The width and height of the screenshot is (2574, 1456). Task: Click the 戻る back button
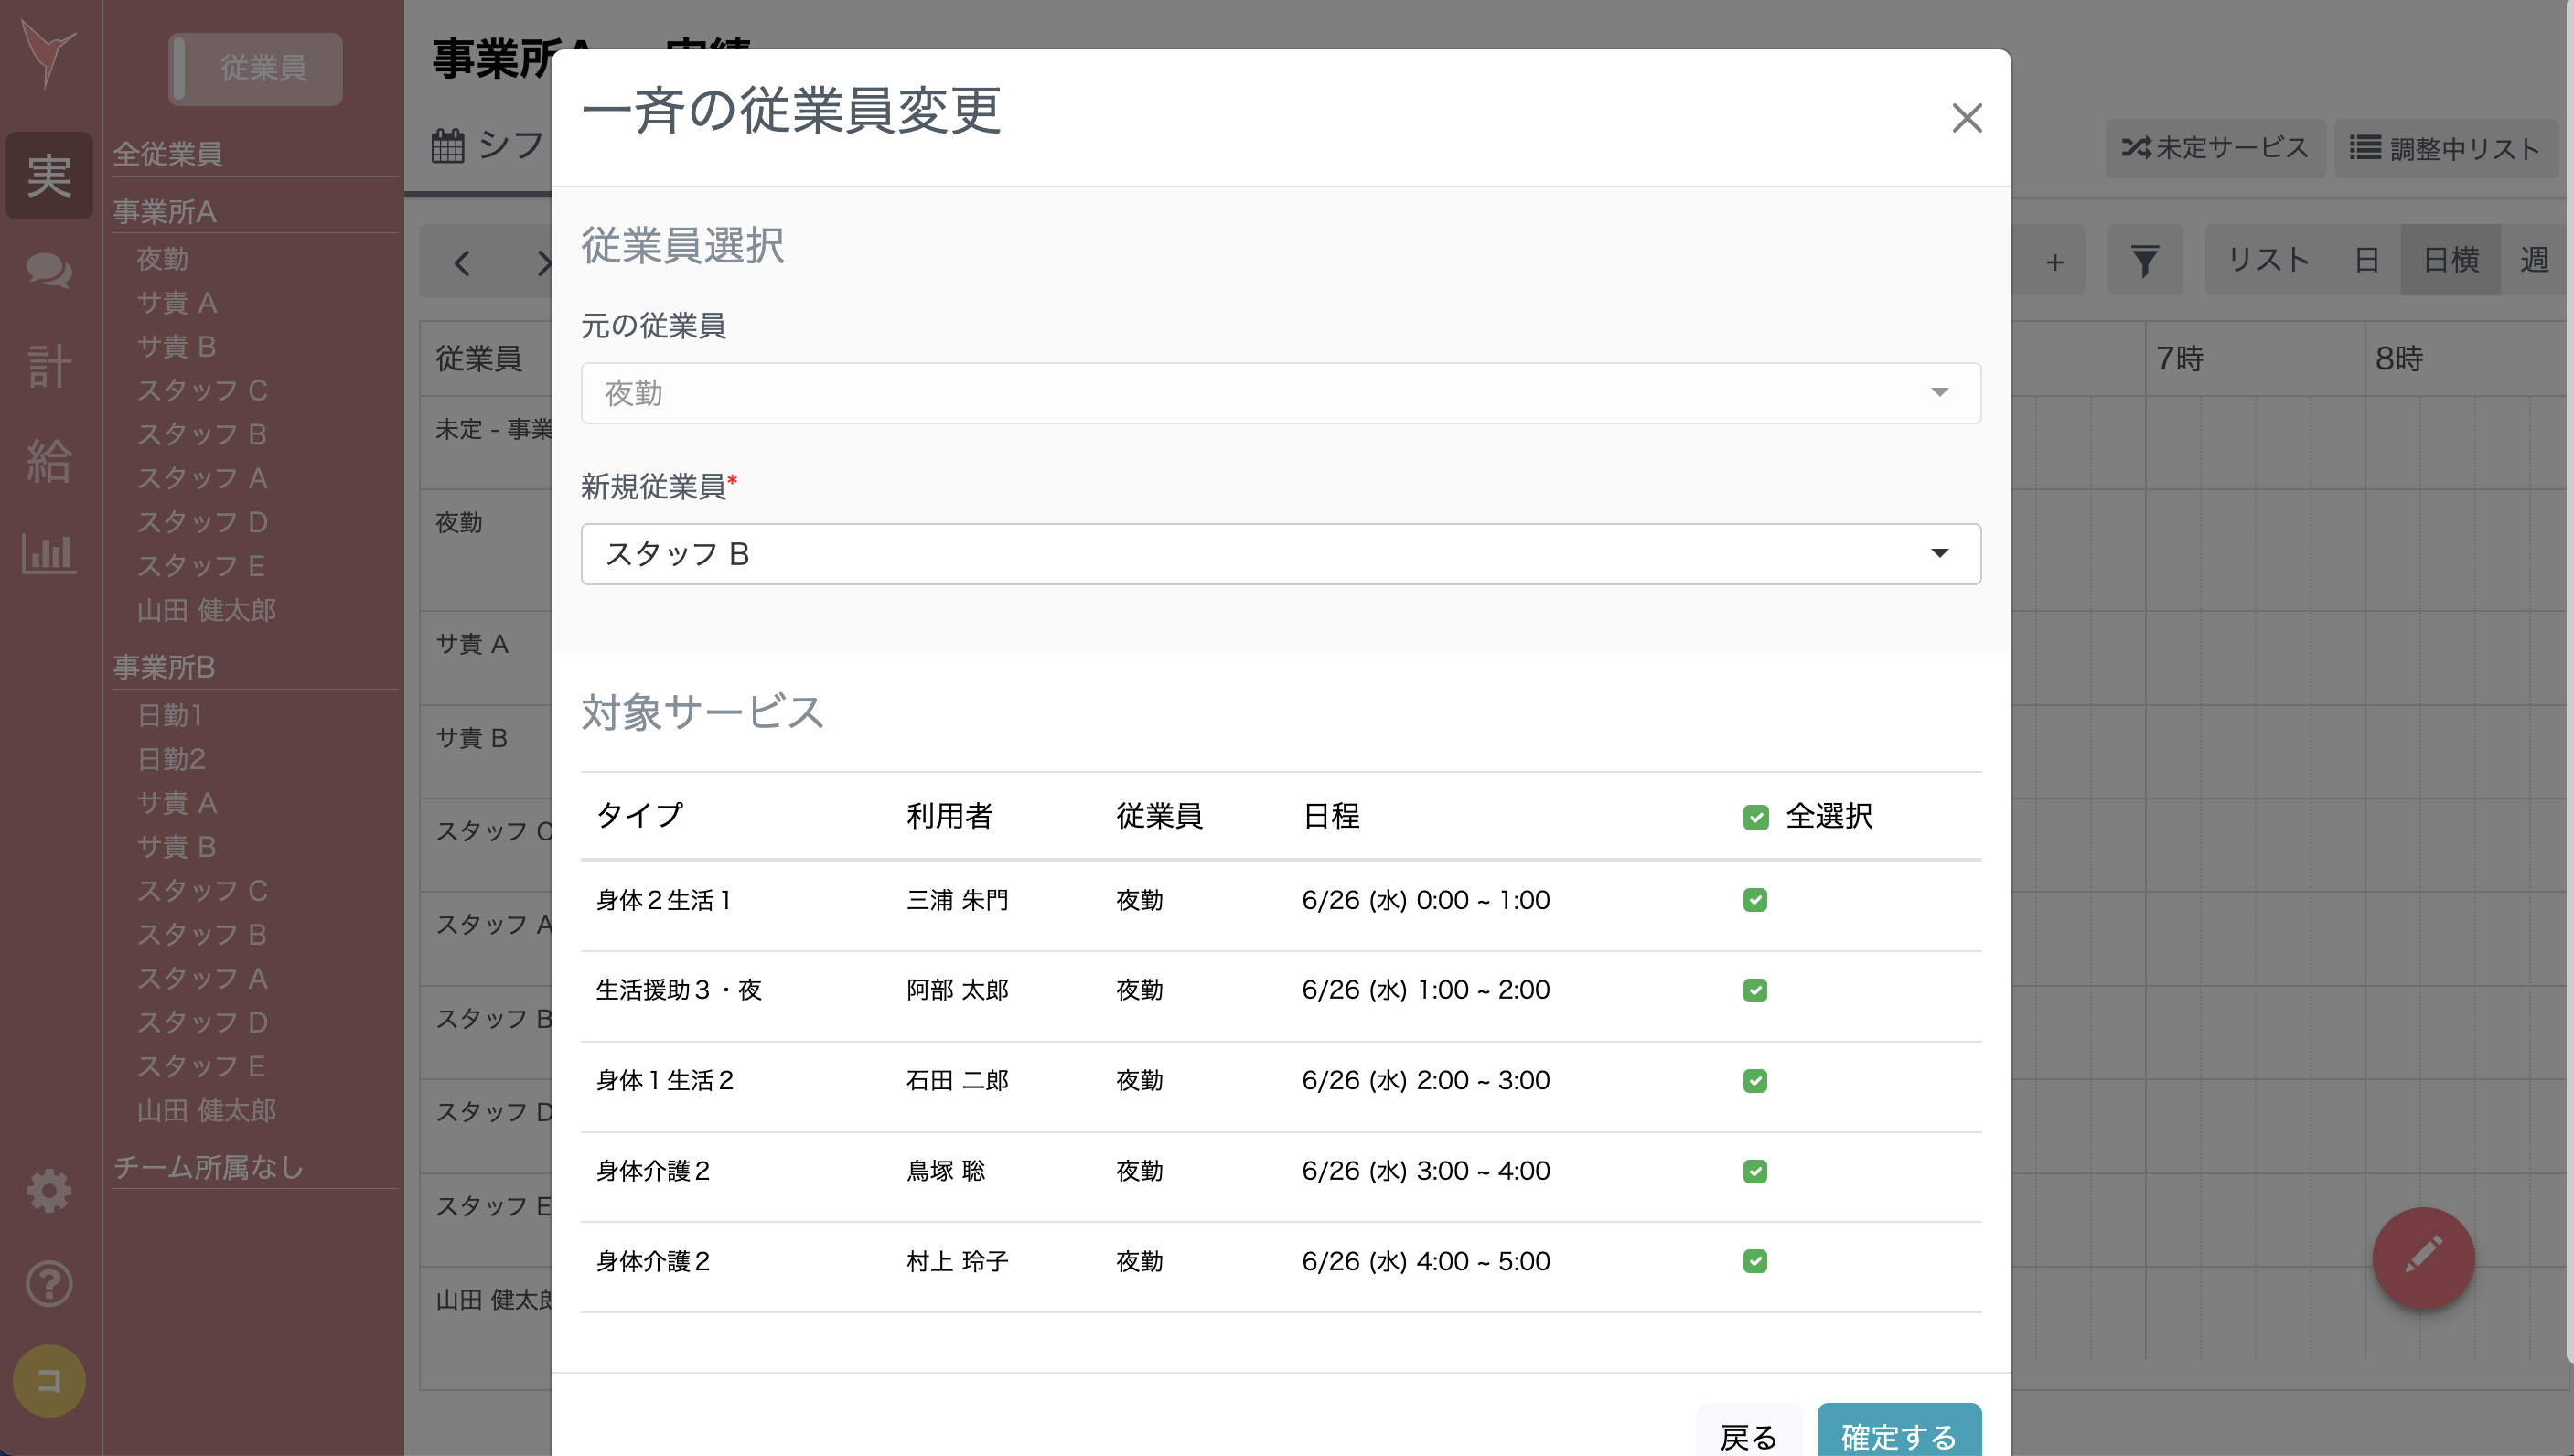click(x=1749, y=1437)
